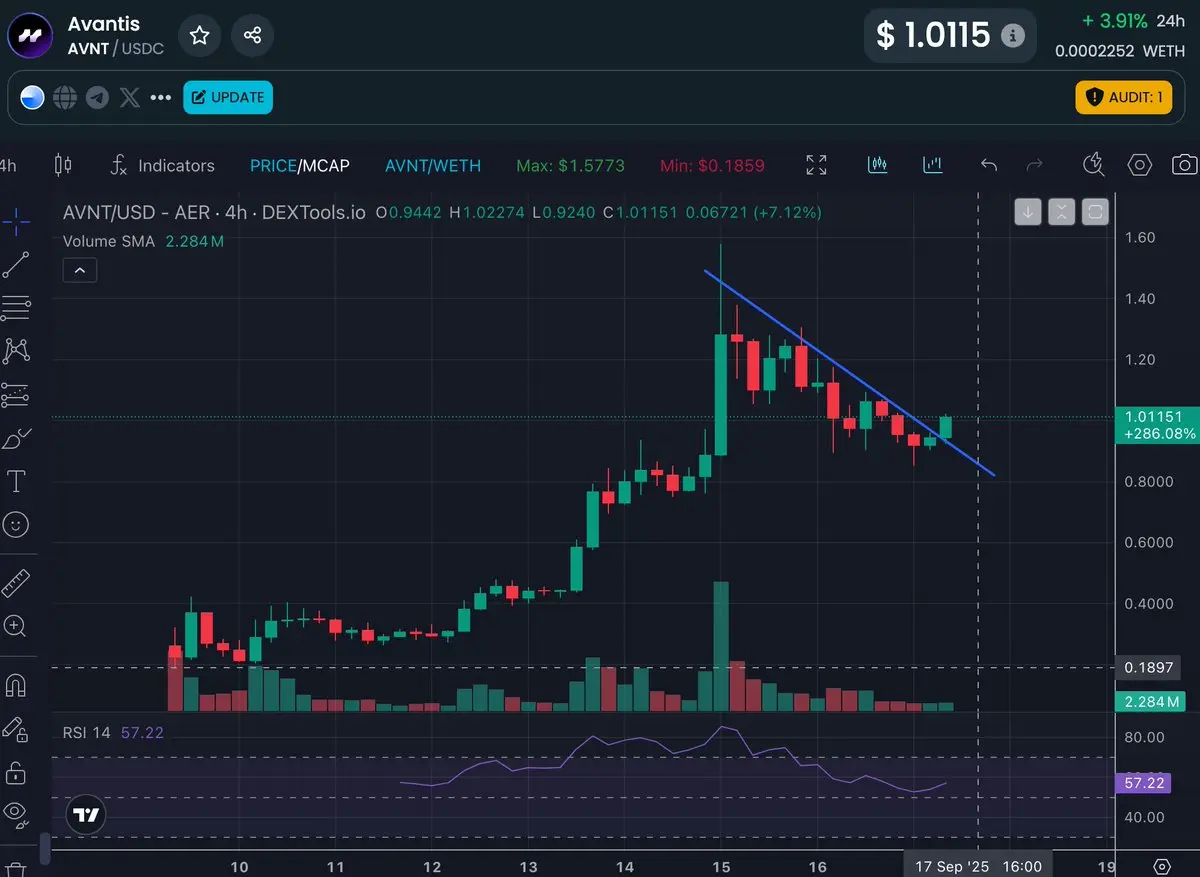1200x877 pixels.
Task: Click the $ 1.0115 price display
Action: 934,36
